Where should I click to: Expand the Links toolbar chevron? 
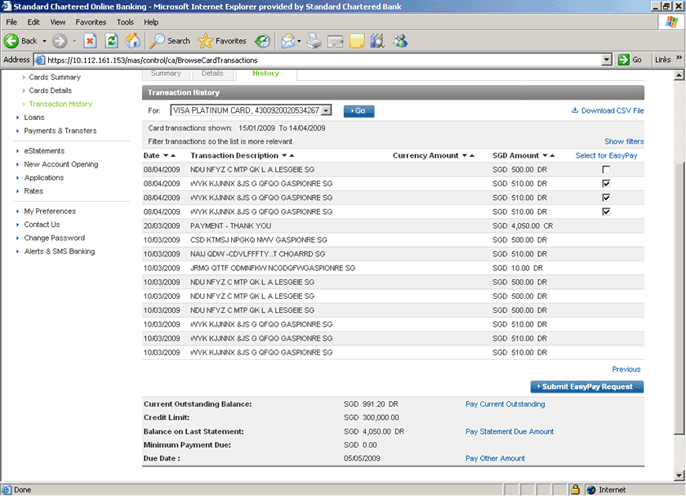coord(679,58)
